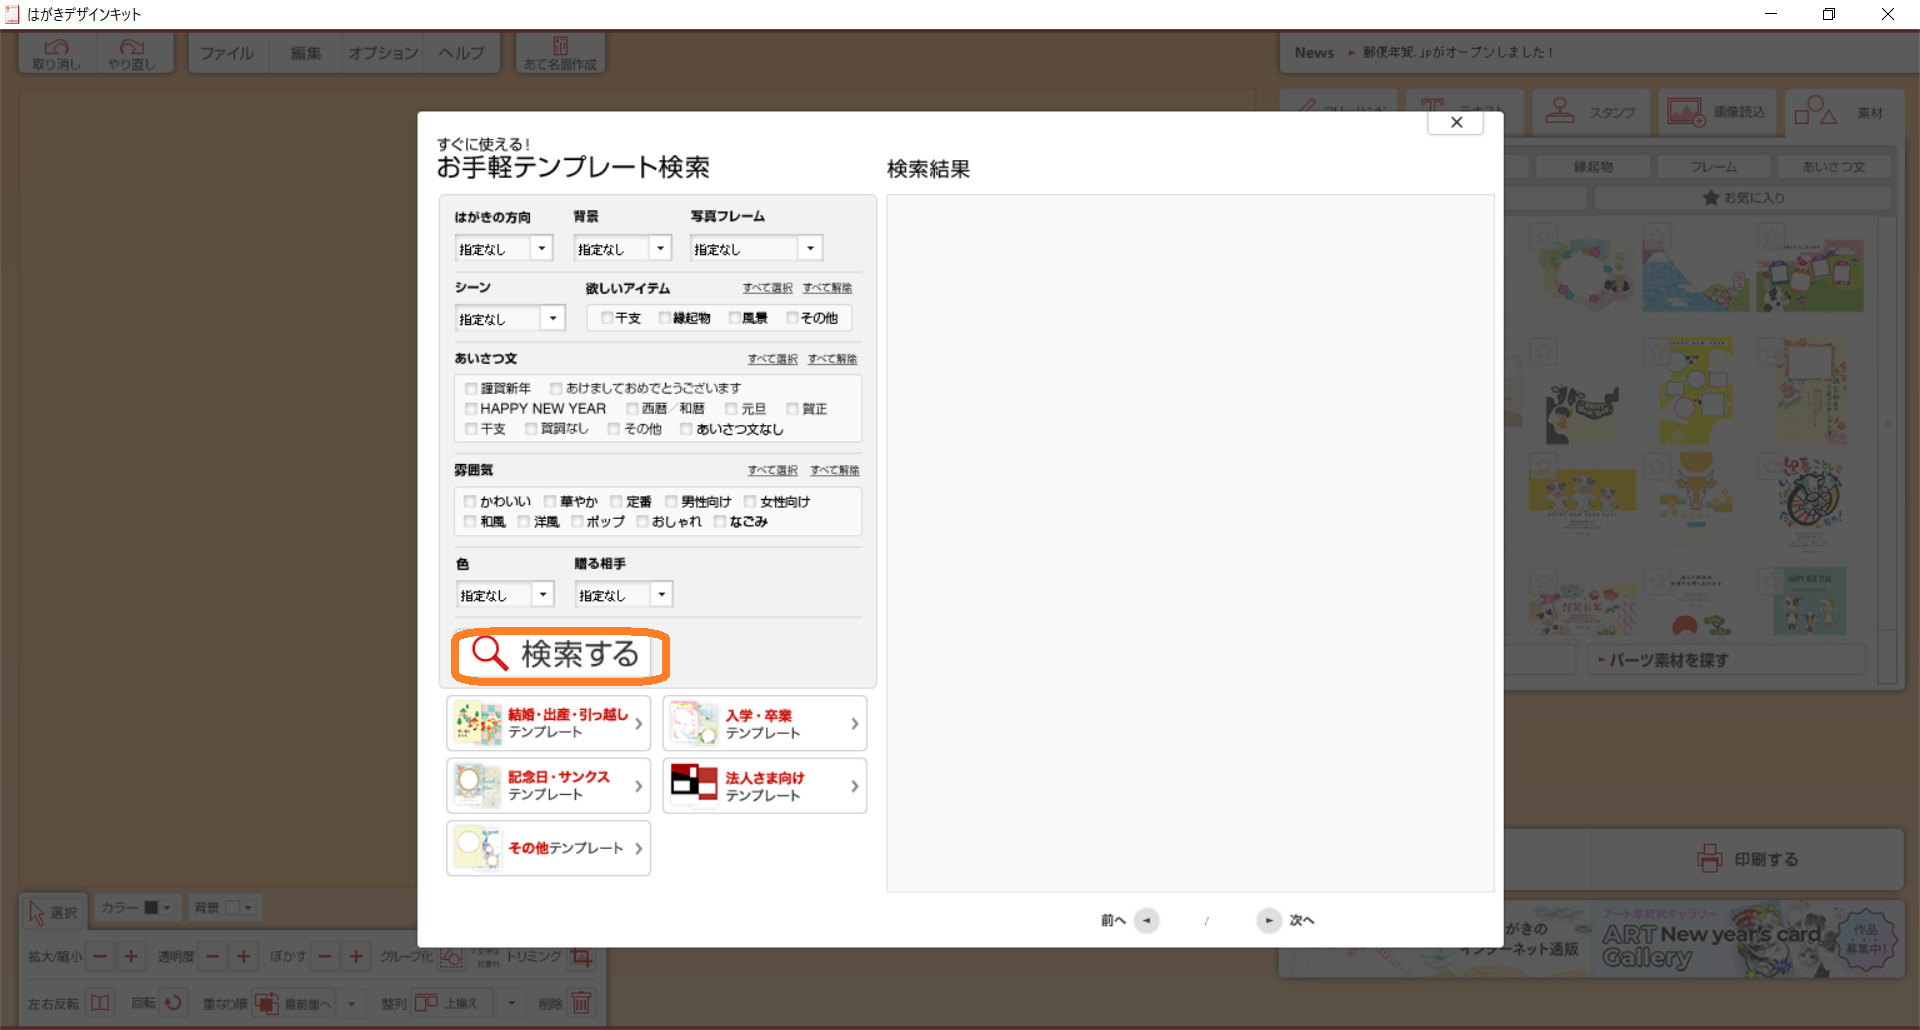The image size is (1920, 1030).
Task: Open 法人さま向け templates
Action: click(765, 785)
